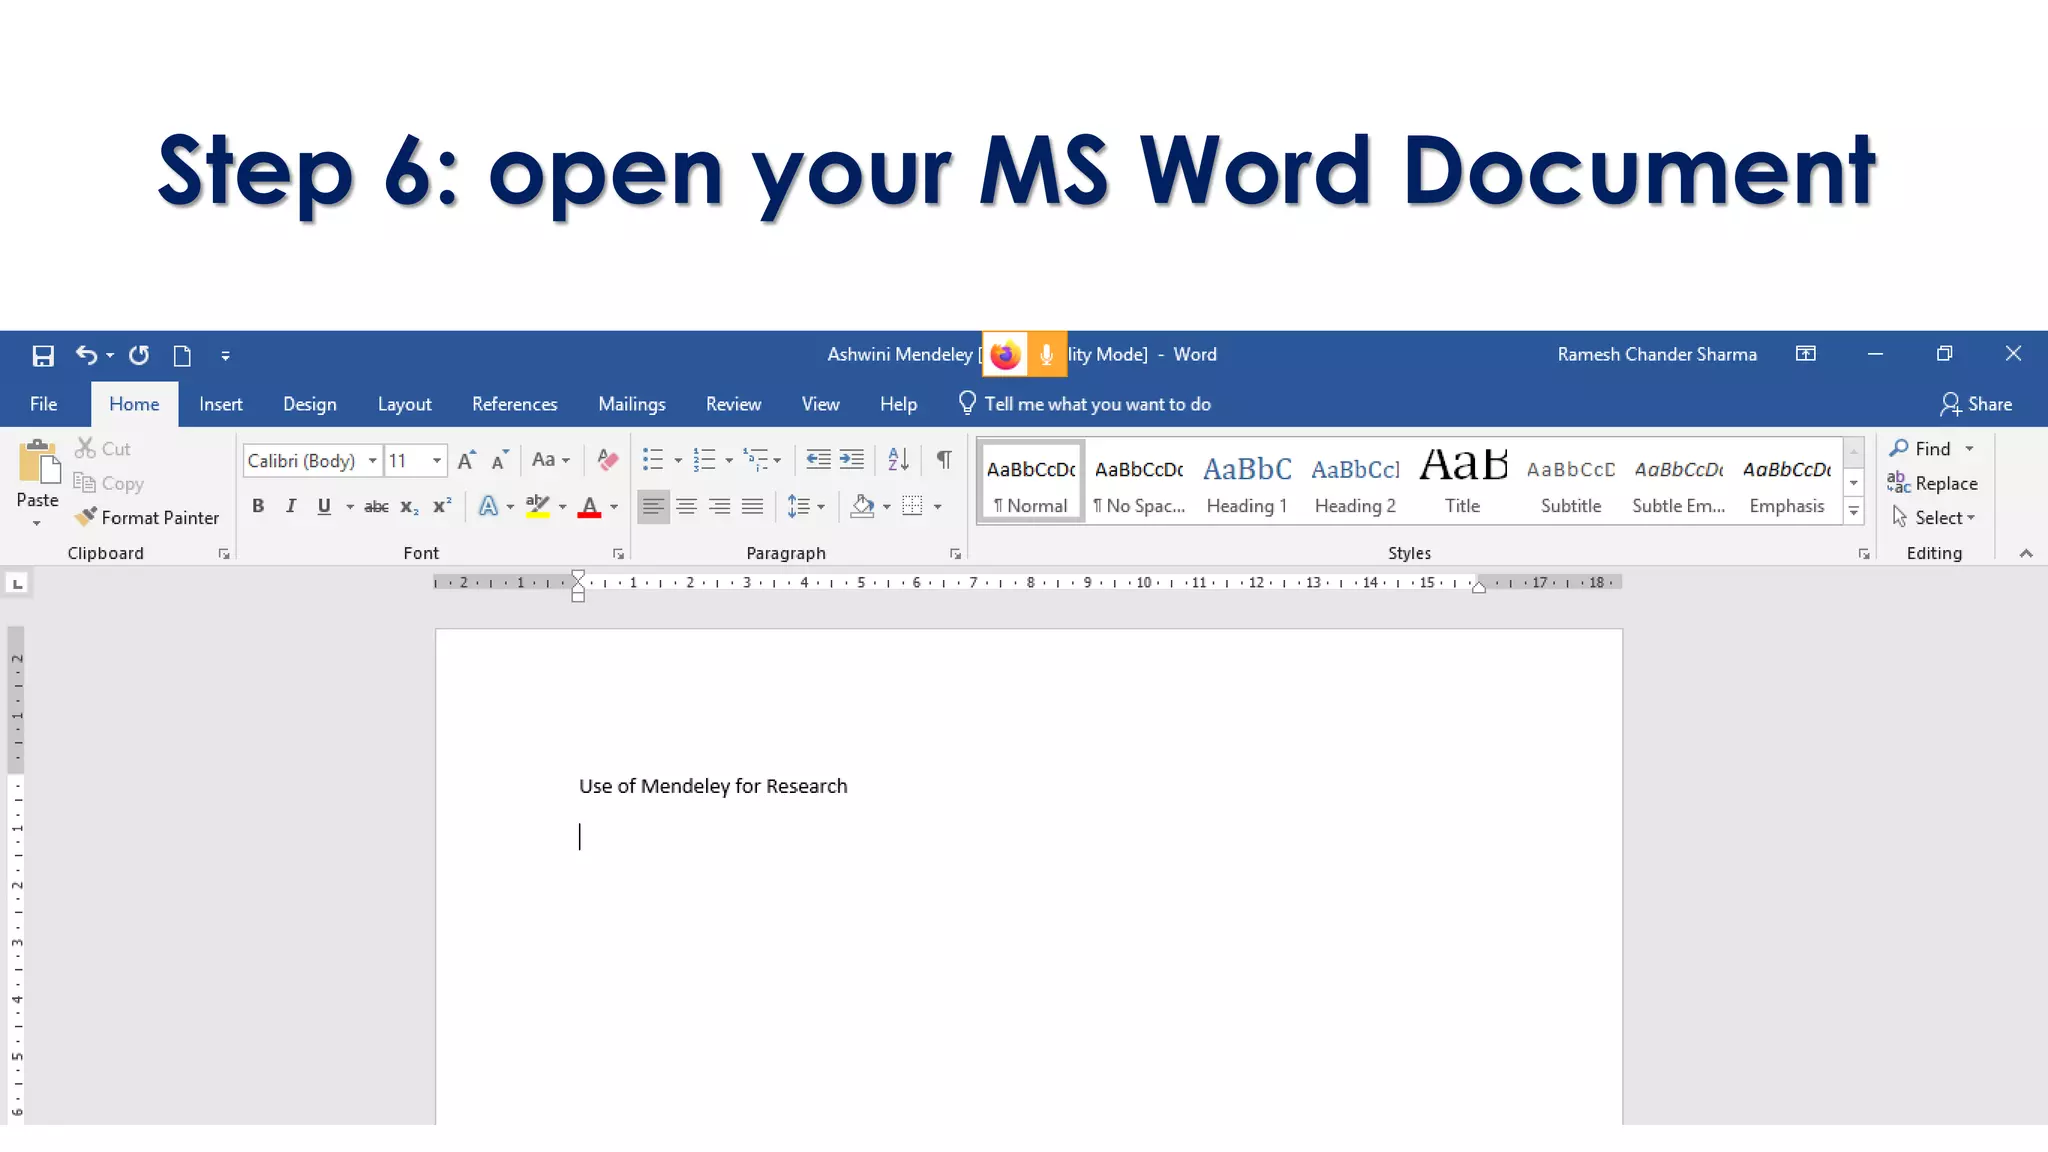Open the Shading paint bucket

click(862, 506)
